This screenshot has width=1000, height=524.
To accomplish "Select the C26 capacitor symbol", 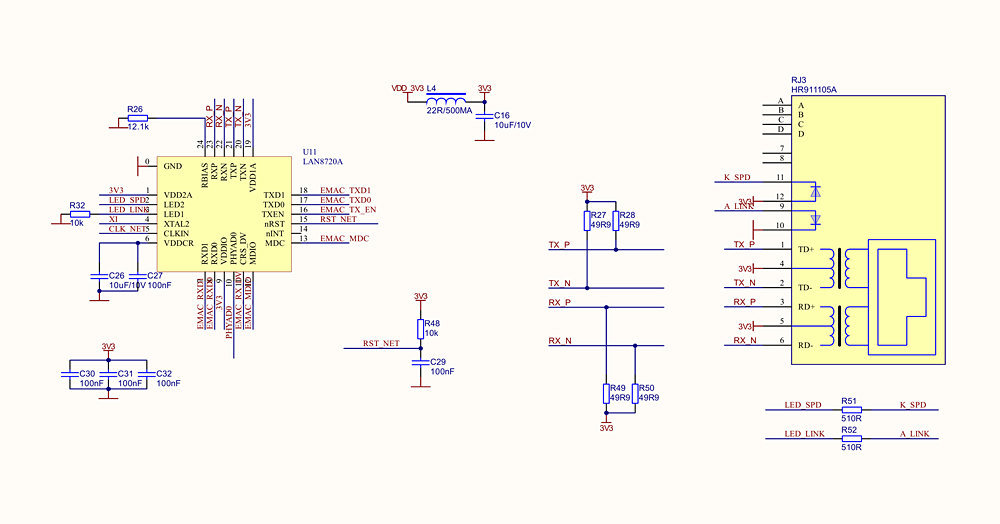I will 99,276.
